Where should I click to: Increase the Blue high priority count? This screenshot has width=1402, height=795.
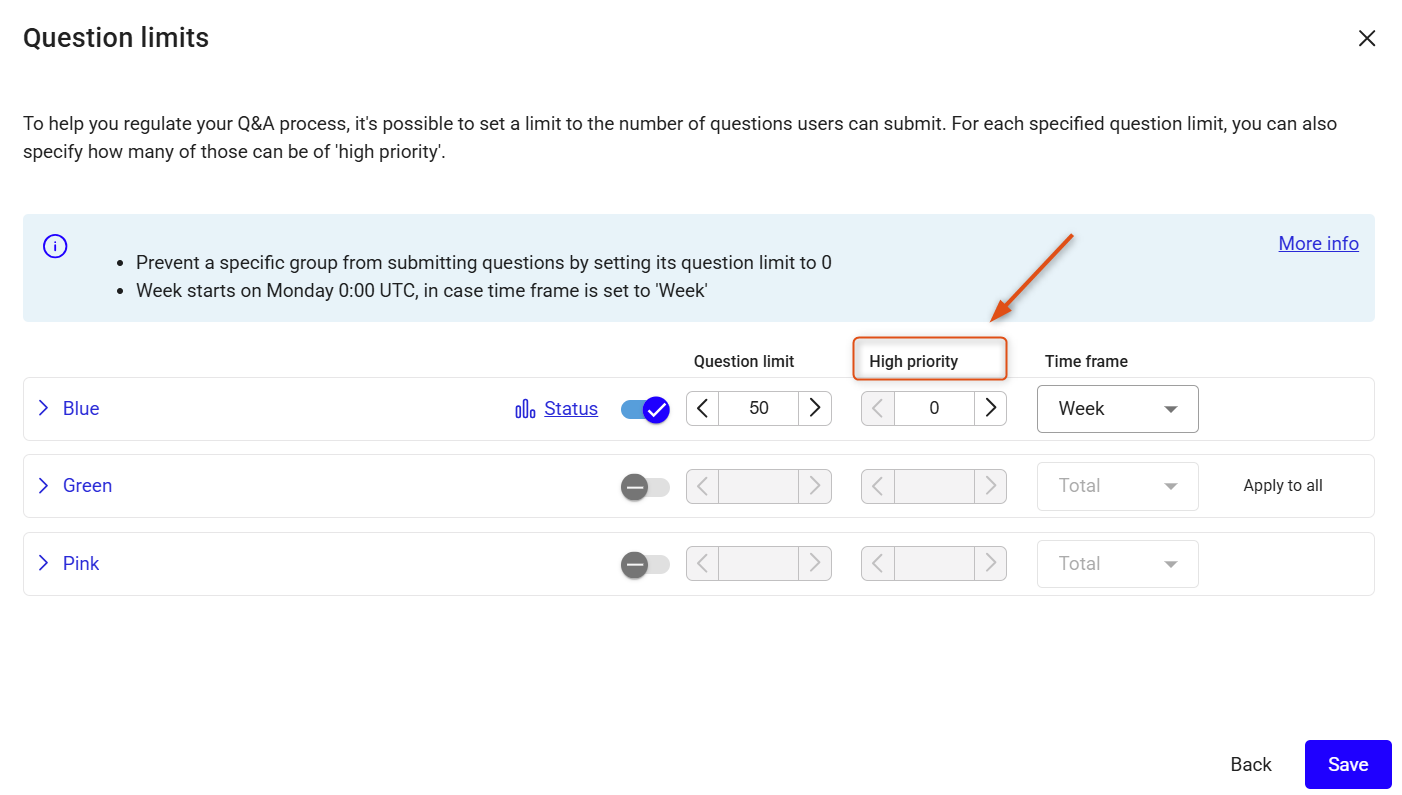click(x=990, y=408)
